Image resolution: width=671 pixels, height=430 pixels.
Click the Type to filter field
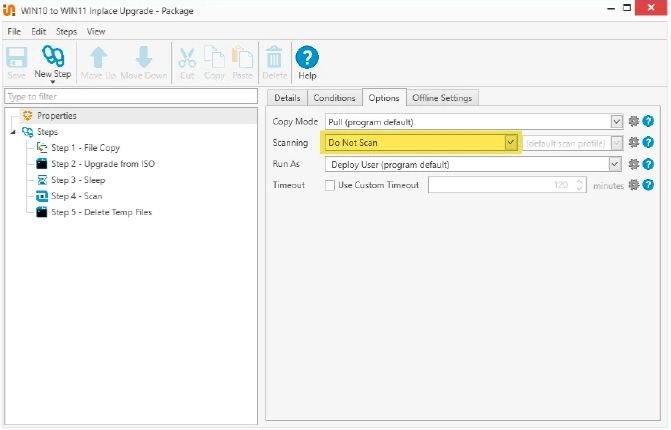(131, 97)
